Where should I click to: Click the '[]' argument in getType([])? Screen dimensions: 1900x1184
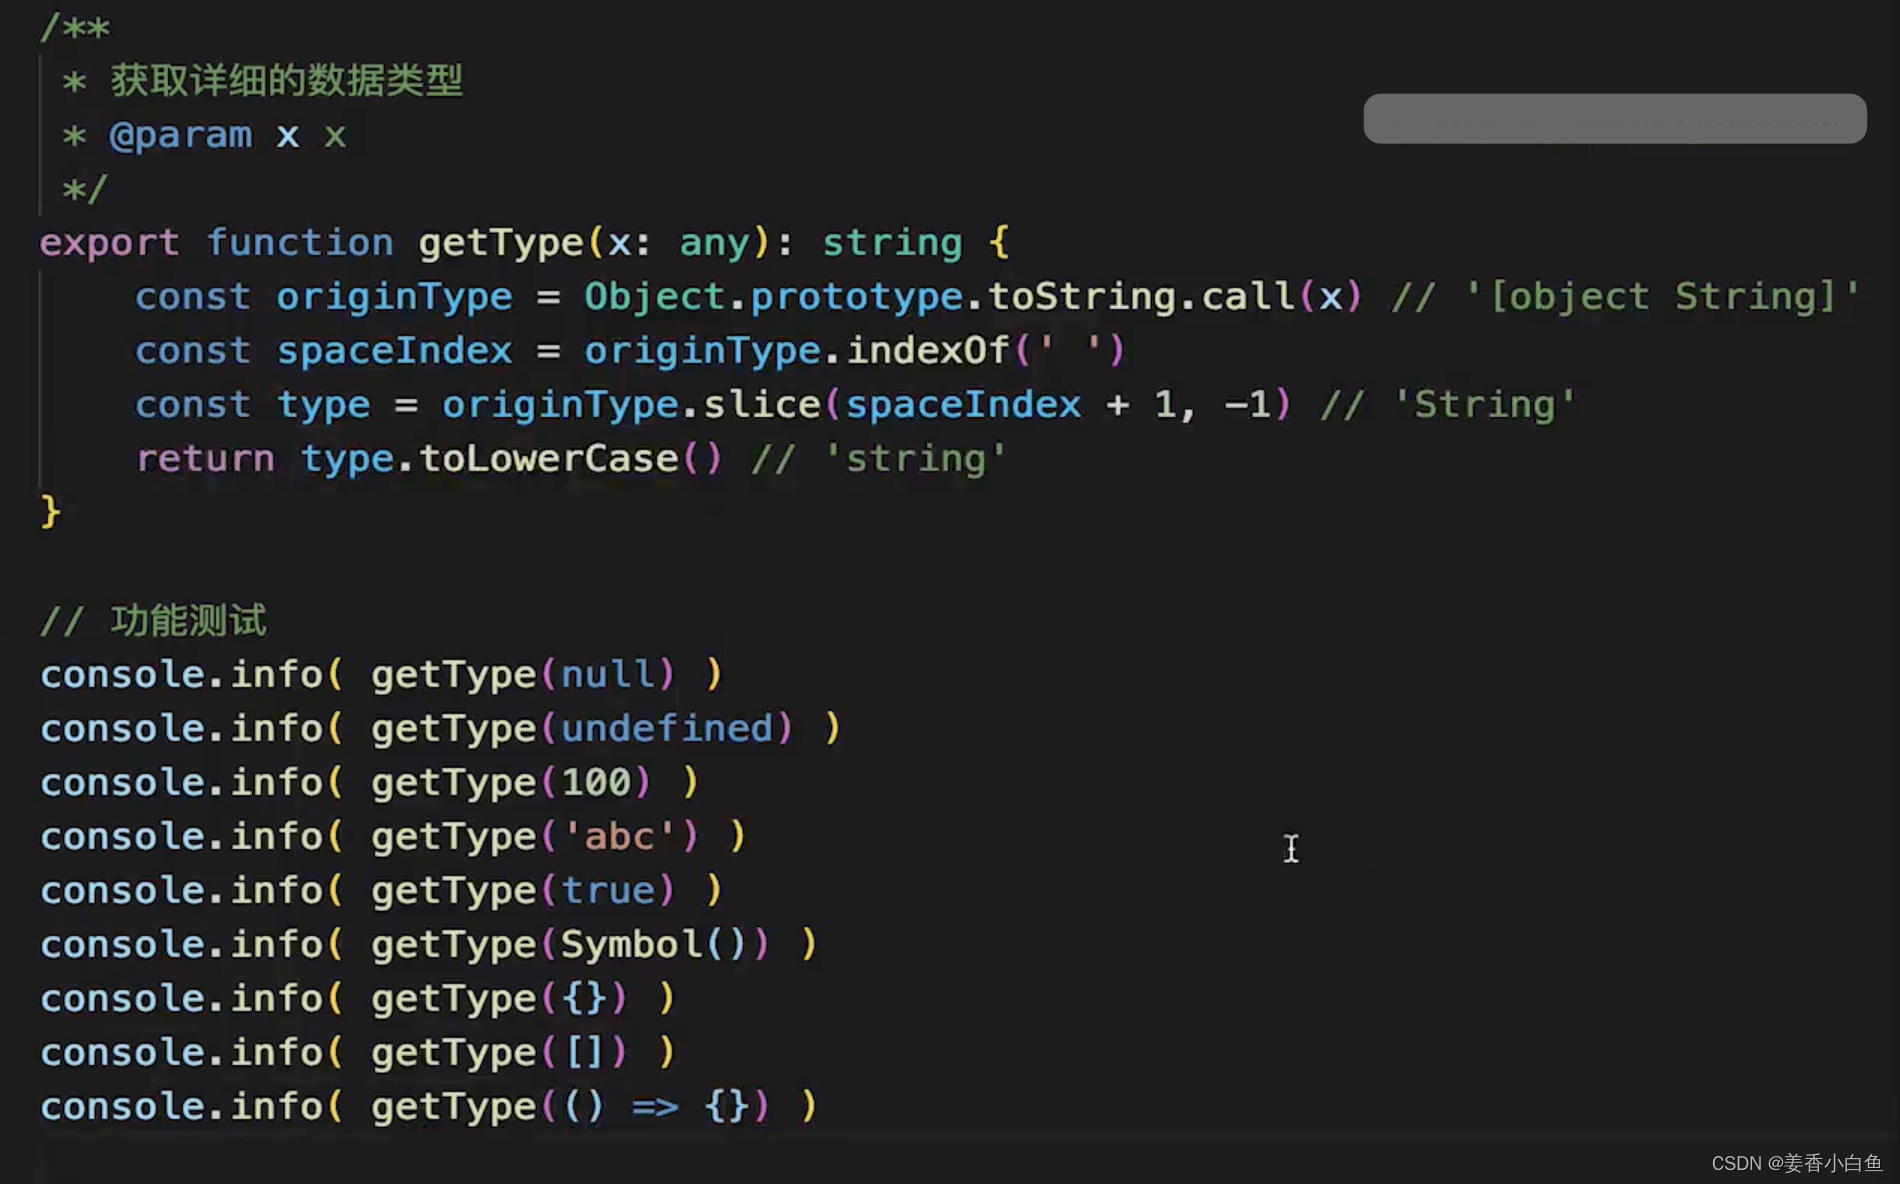click(585, 1052)
